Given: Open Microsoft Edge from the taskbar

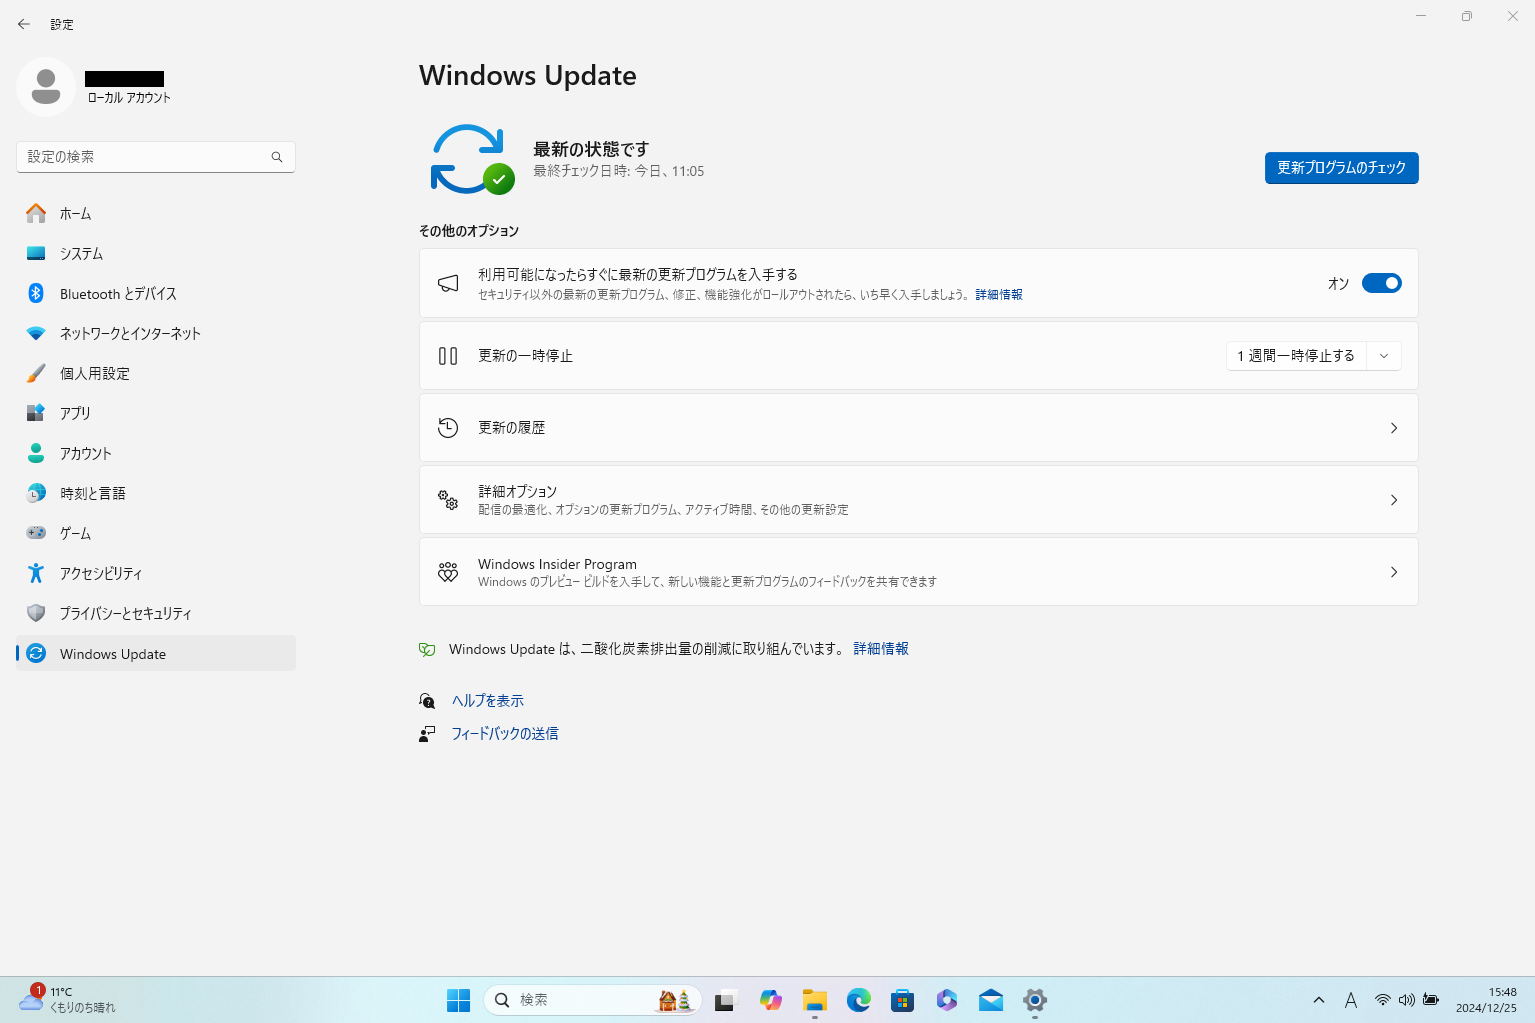Looking at the screenshot, I should coord(858,1000).
